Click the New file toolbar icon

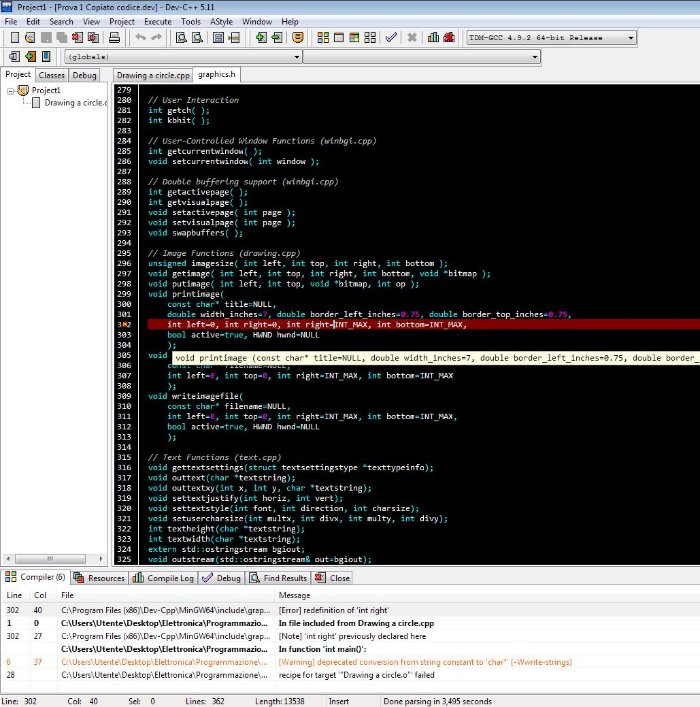[x=14, y=37]
